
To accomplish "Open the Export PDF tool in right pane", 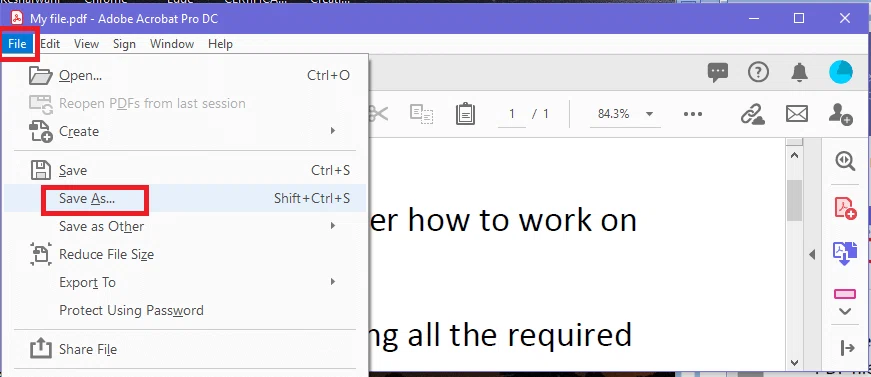I will click(844, 254).
